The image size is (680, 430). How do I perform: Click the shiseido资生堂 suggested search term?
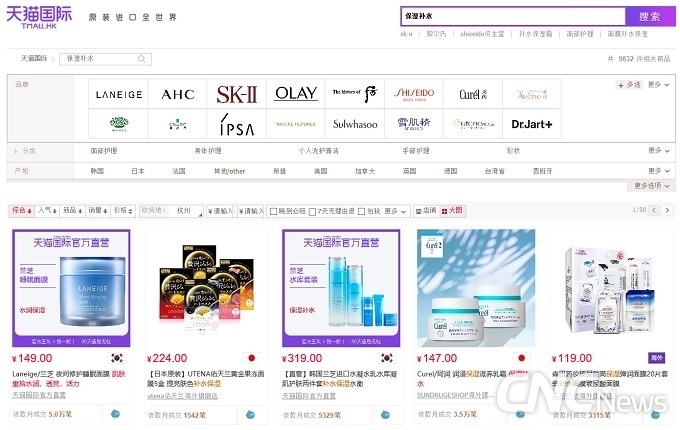[482, 34]
